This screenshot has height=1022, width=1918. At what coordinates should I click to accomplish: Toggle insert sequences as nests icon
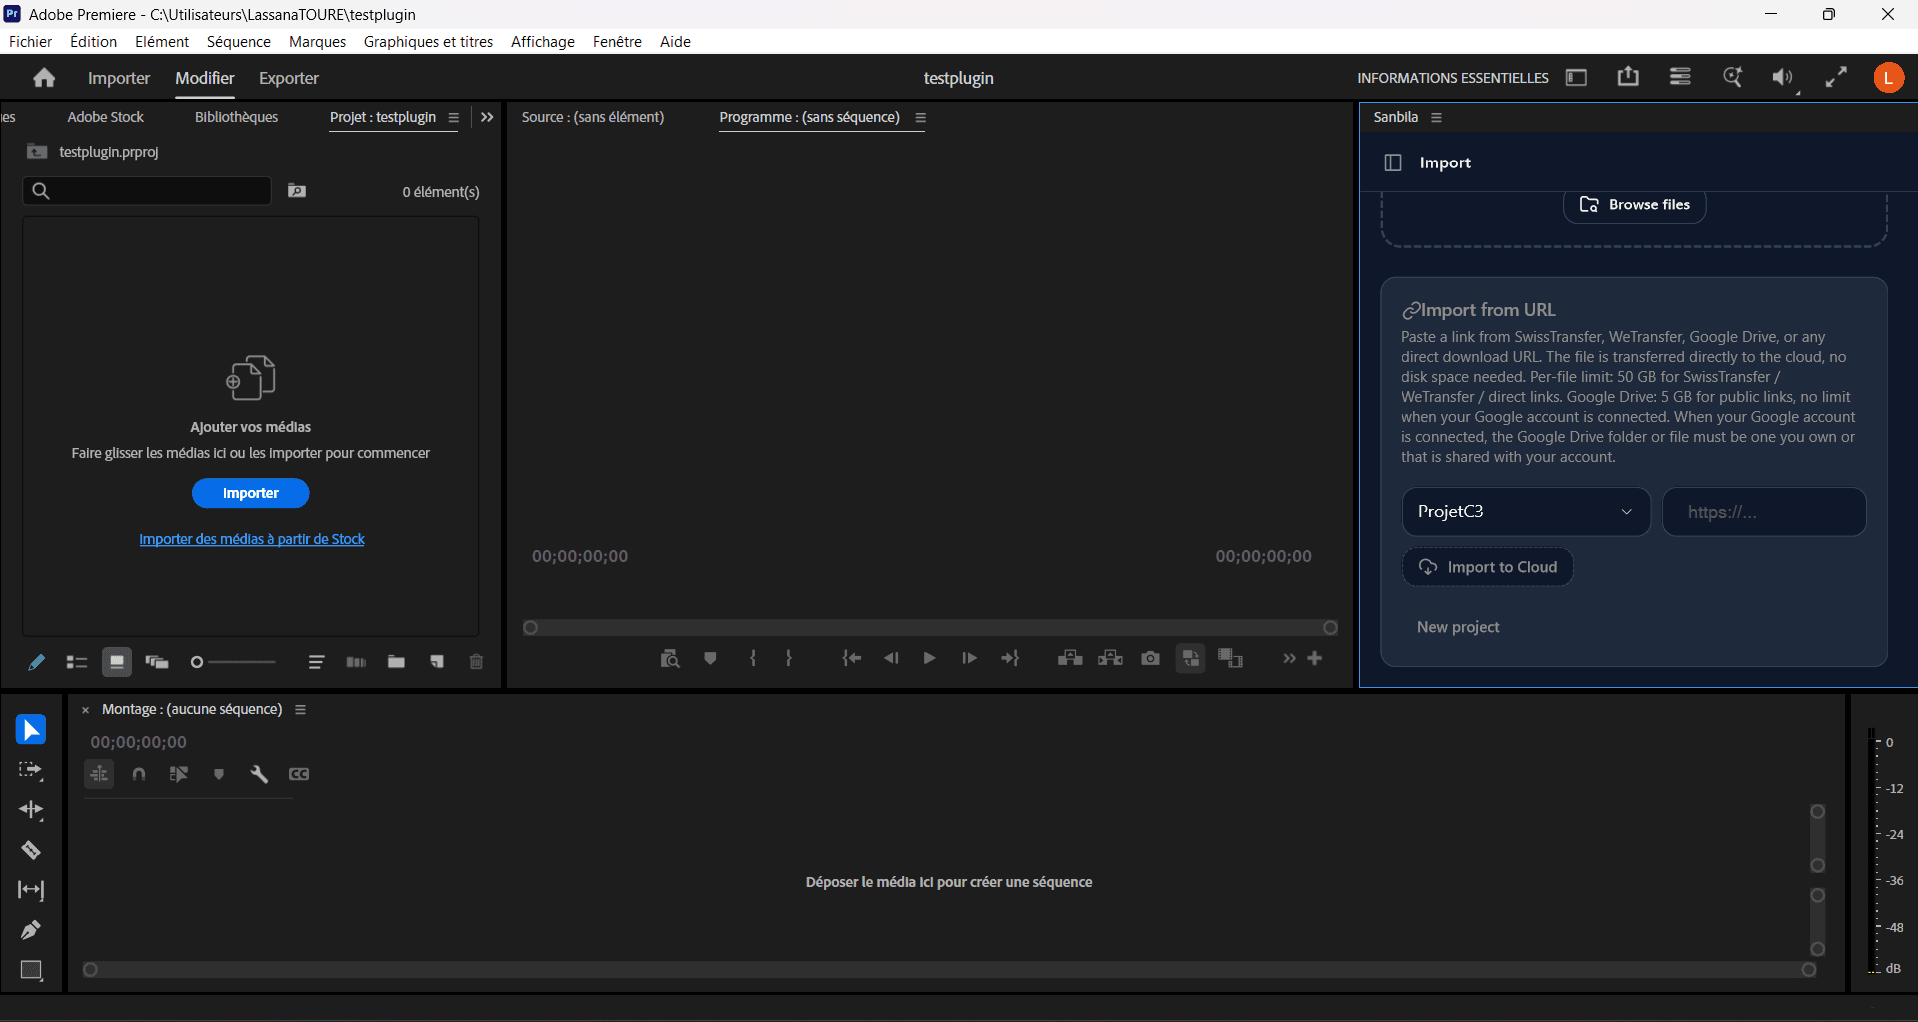point(99,774)
